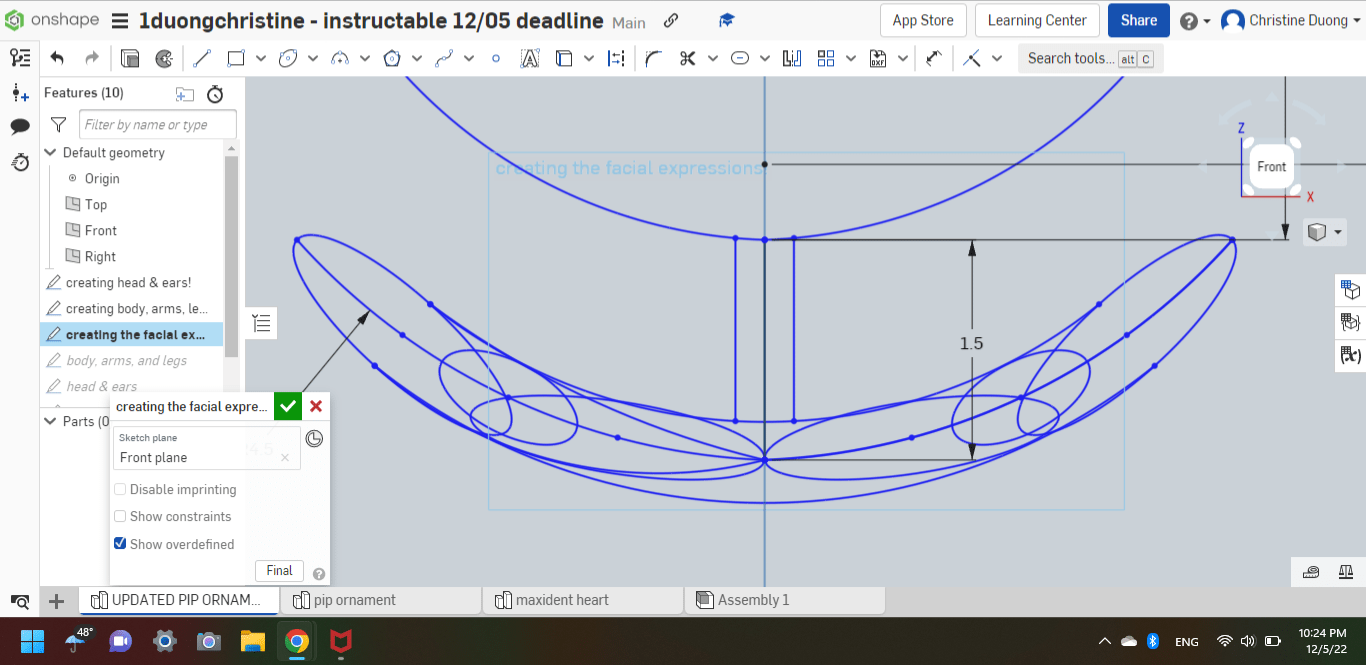Viewport: 1366px width, 665px height.
Task: Open the Polygon tool dropdown arrow
Action: pos(417,58)
